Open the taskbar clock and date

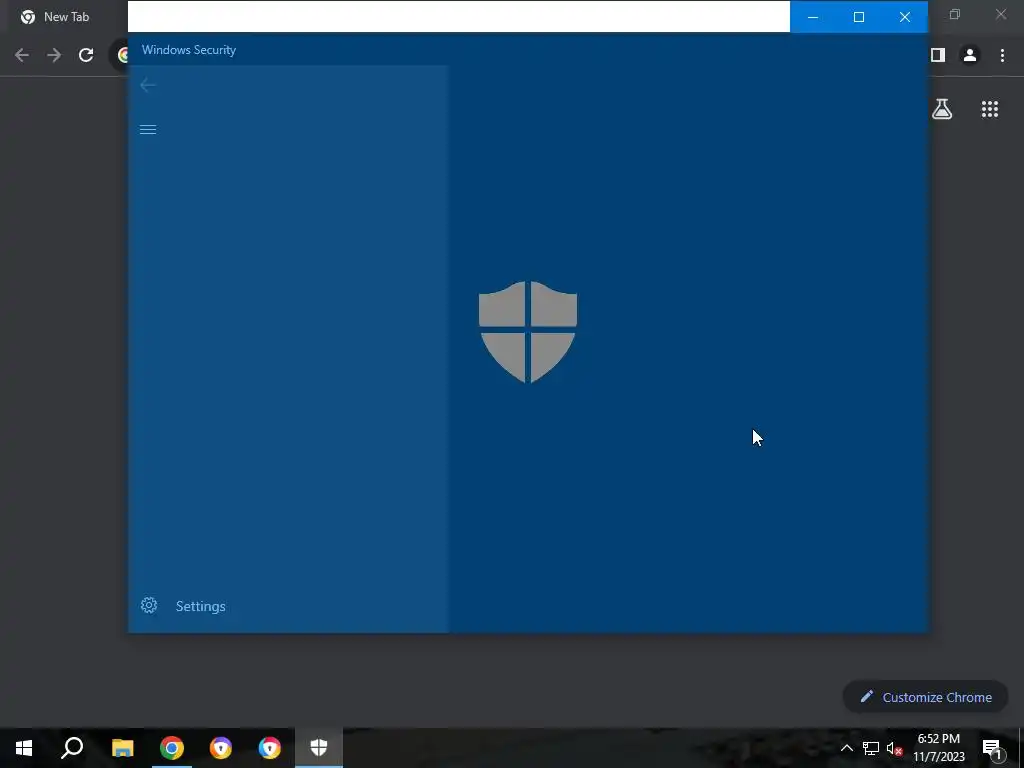[938, 748]
